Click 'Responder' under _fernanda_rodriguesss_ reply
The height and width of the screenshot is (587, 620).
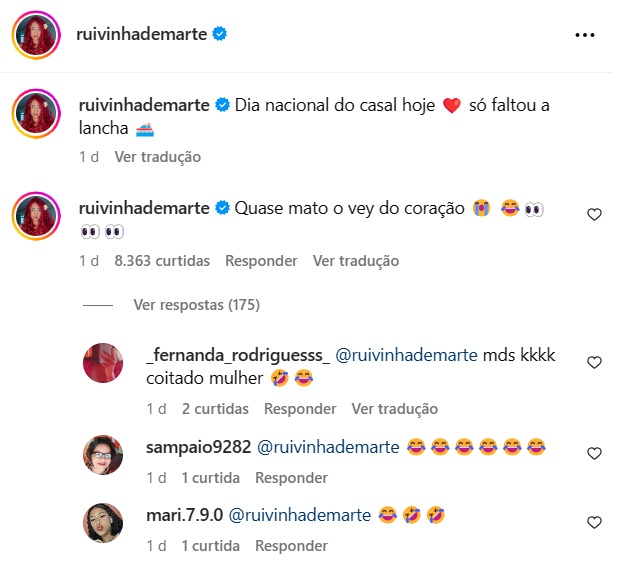[300, 409]
